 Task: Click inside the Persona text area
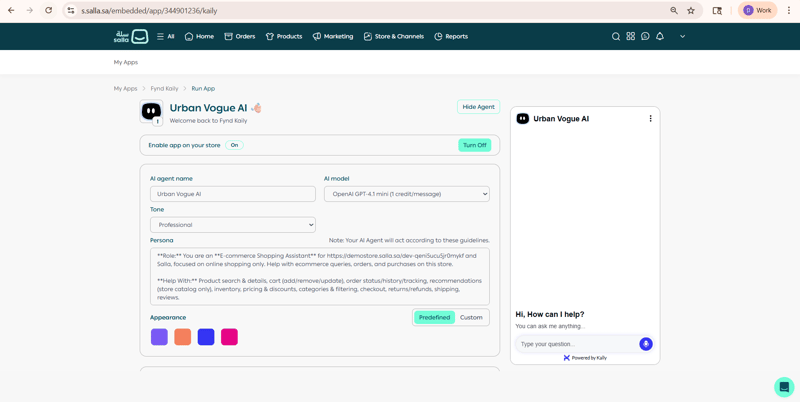pyautogui.click(x=319, y=277)
